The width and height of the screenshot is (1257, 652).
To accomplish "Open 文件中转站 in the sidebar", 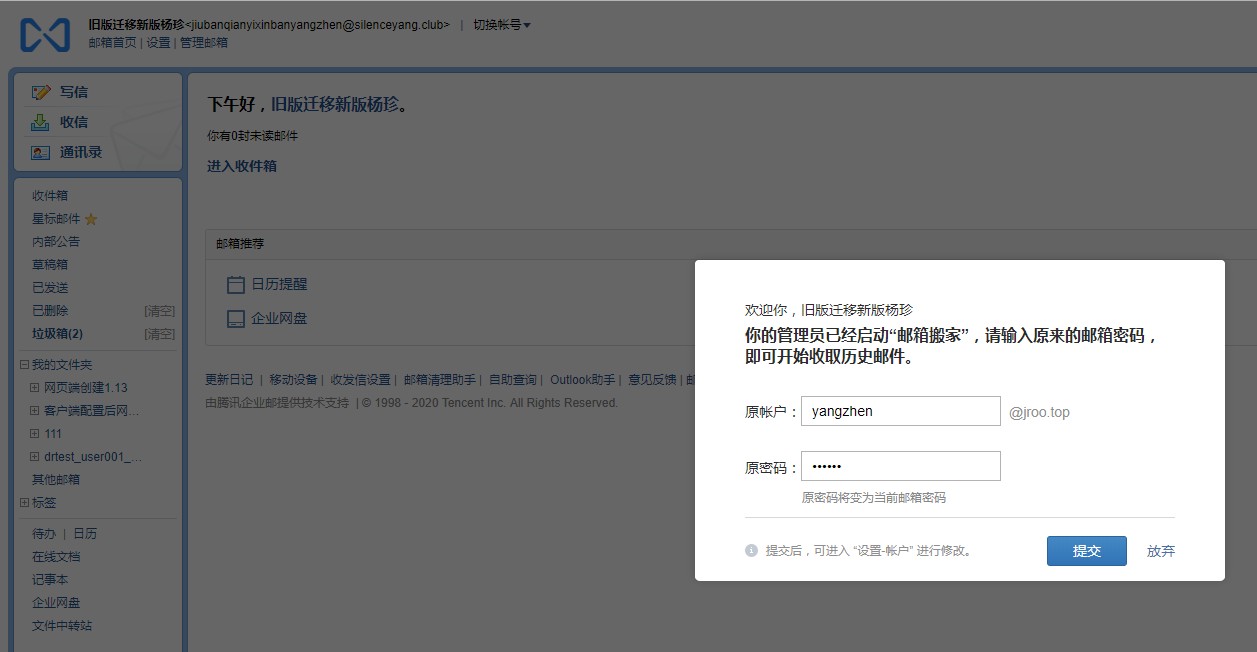I will [62, 626].
